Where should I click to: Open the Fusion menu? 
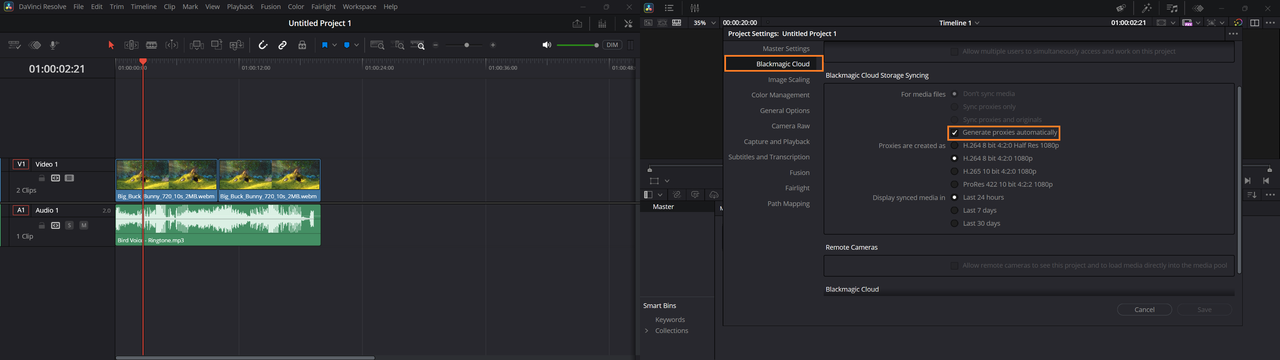coord(270,6)
